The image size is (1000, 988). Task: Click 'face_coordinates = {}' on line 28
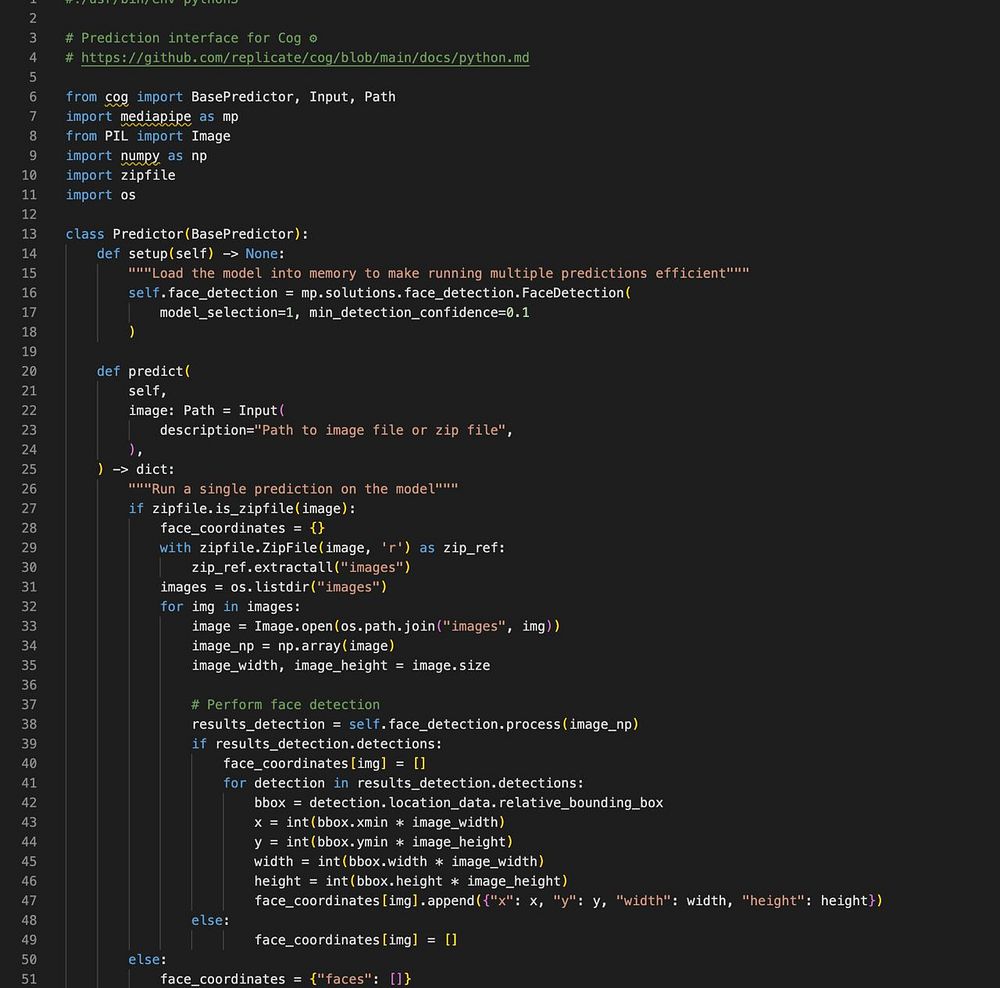(242, 528)
